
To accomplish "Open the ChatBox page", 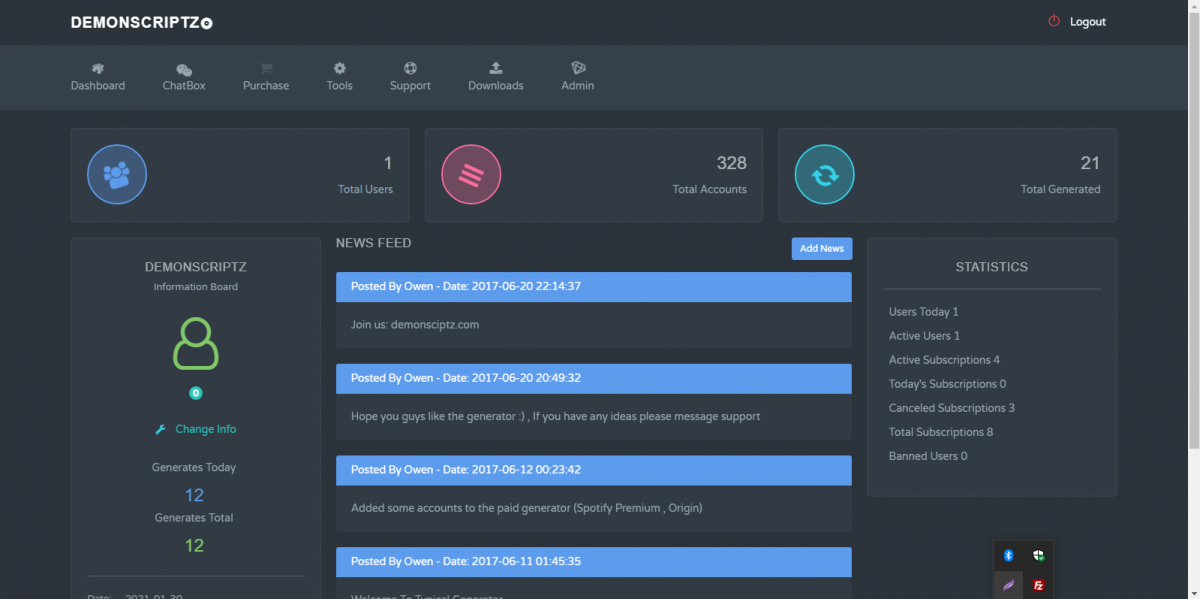I will [x=184, y=77].
